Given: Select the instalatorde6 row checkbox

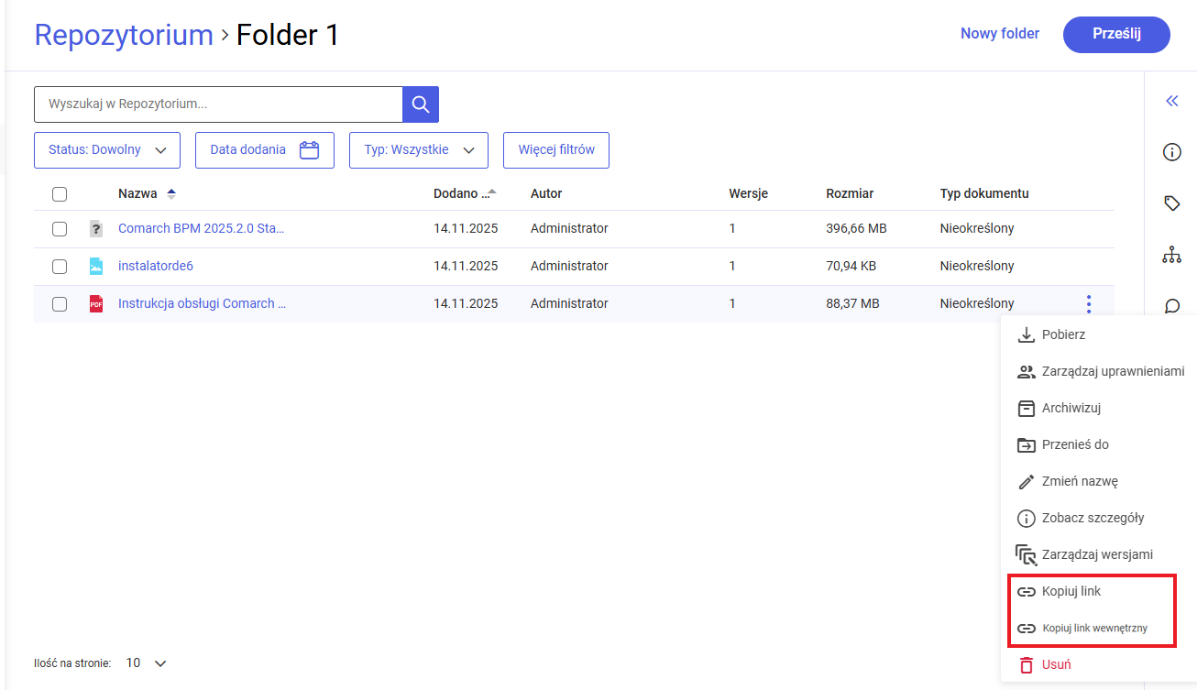Looking at the screenshot, I should (x=59, y=266).
